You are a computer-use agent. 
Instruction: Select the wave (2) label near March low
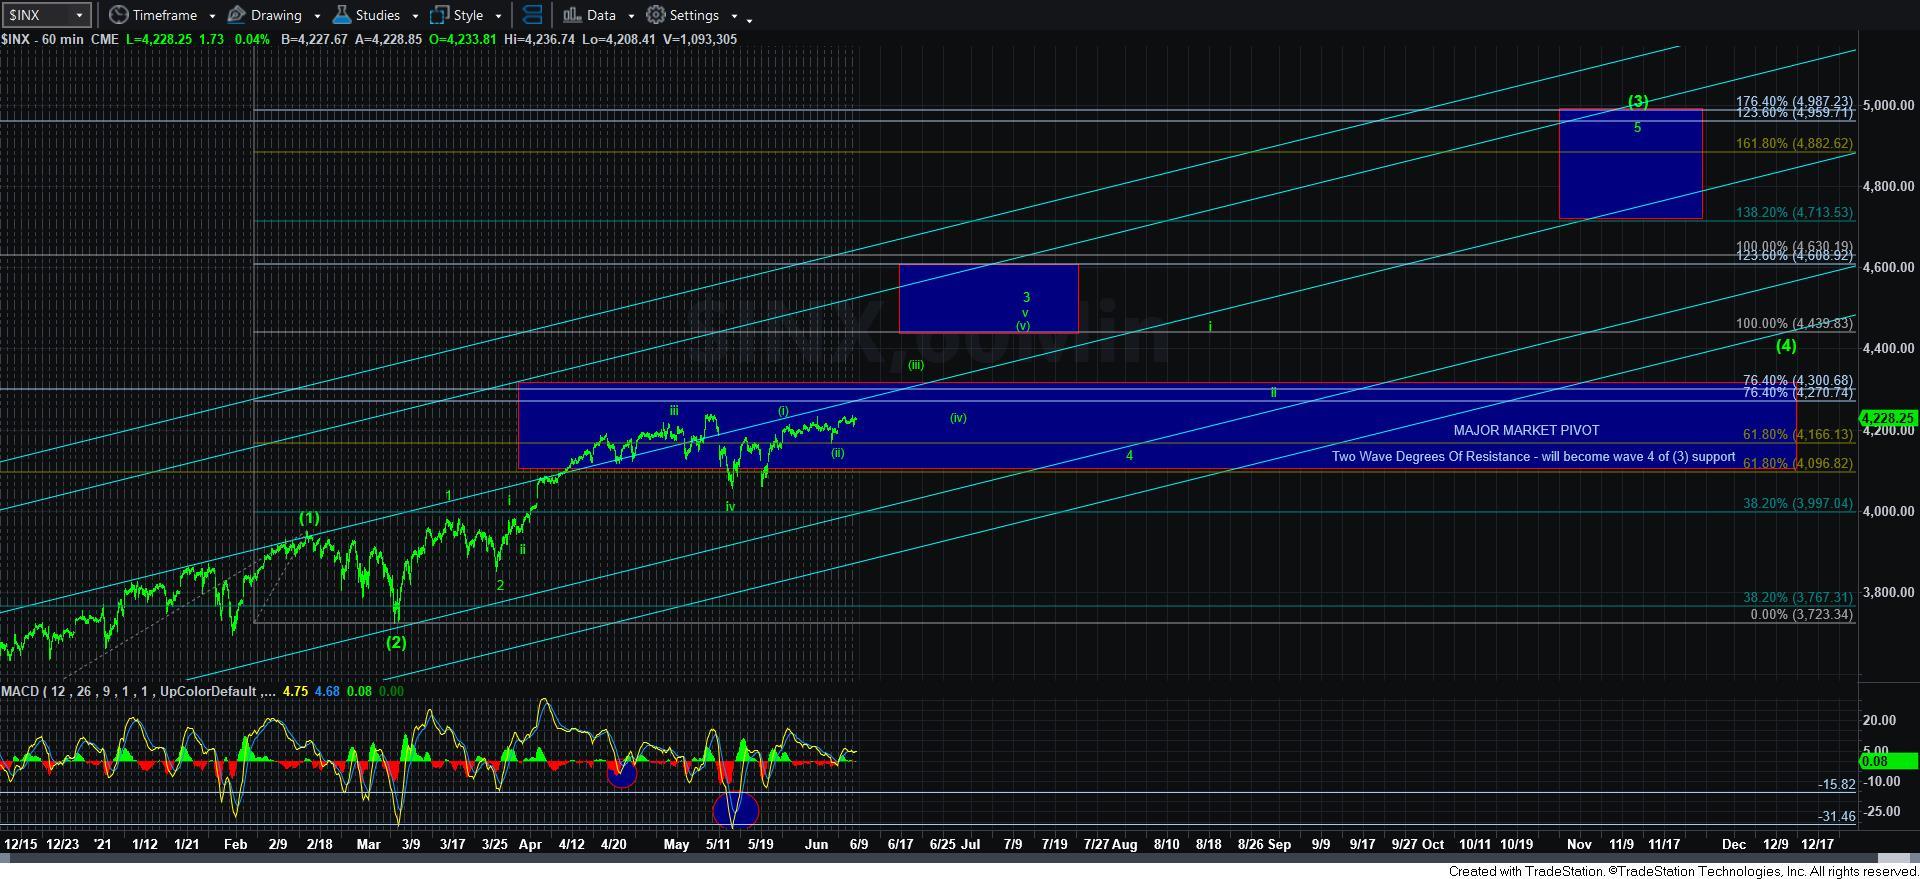397,642
